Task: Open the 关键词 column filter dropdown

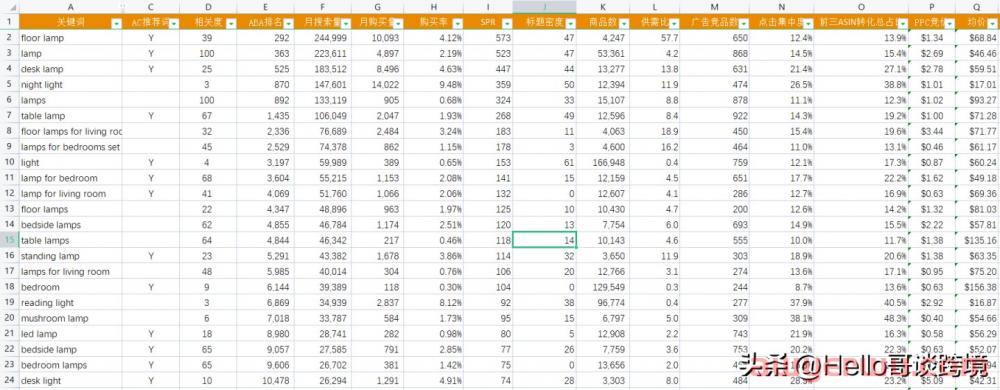Action: pyautogui.click(x=116, y=23)
